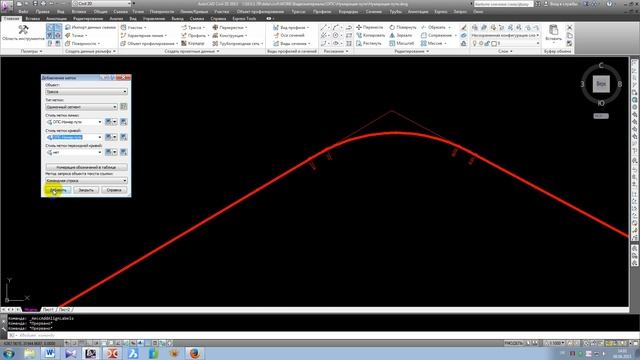The width and height of the screenshot is (640, 360).
Task: Switch to the Express Tools ribbon tab
Action: [244, 19]
